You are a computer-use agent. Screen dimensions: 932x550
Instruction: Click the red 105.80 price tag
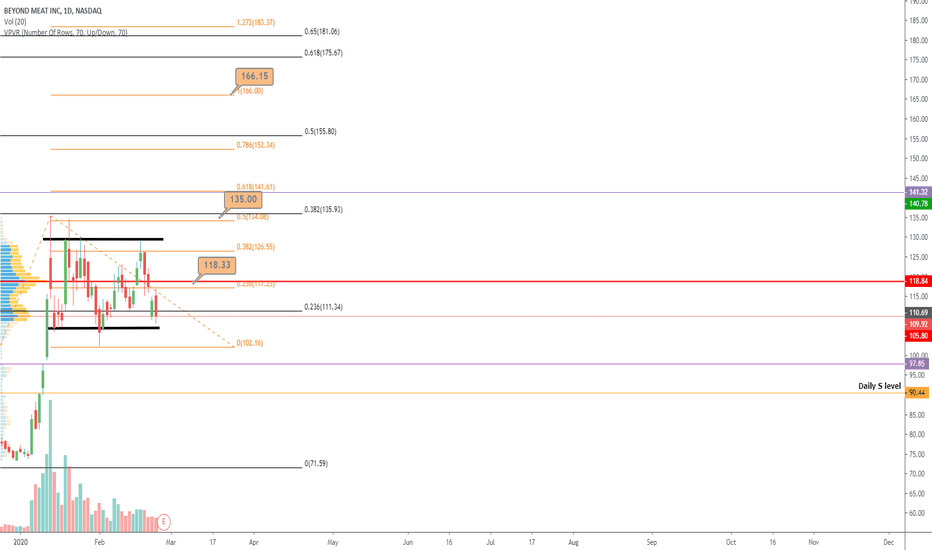click(x=918, y=336)
